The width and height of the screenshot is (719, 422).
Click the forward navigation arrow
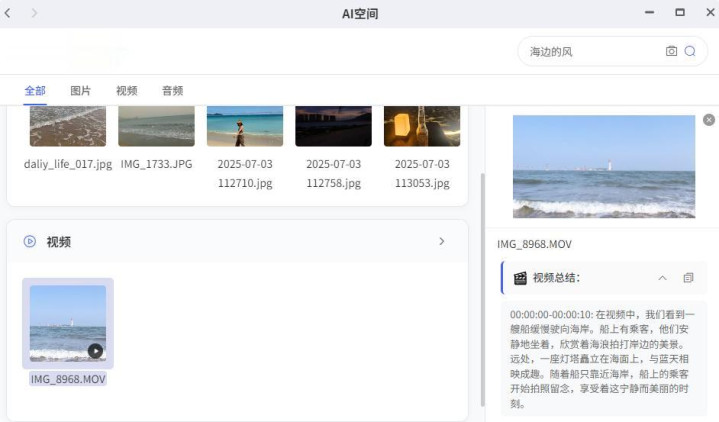click(35, 13)
